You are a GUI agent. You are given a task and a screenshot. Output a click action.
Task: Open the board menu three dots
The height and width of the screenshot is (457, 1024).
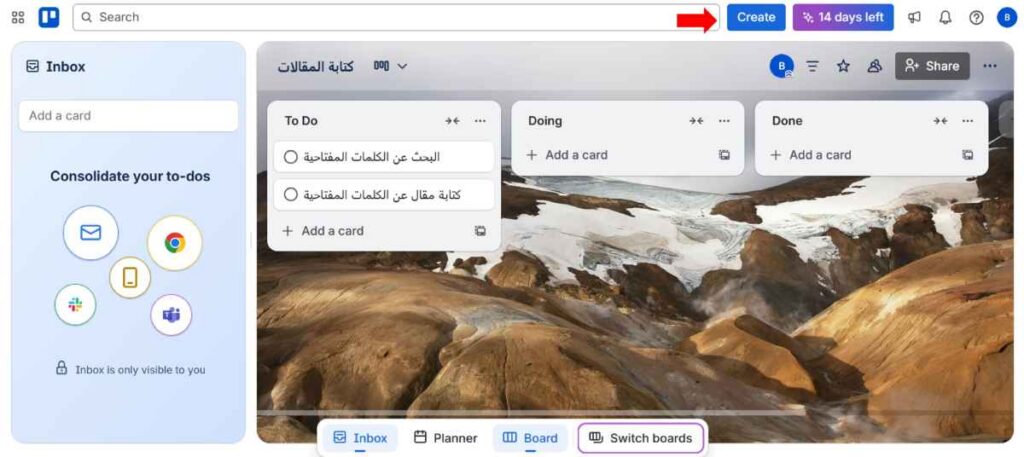tap(990, 66)
